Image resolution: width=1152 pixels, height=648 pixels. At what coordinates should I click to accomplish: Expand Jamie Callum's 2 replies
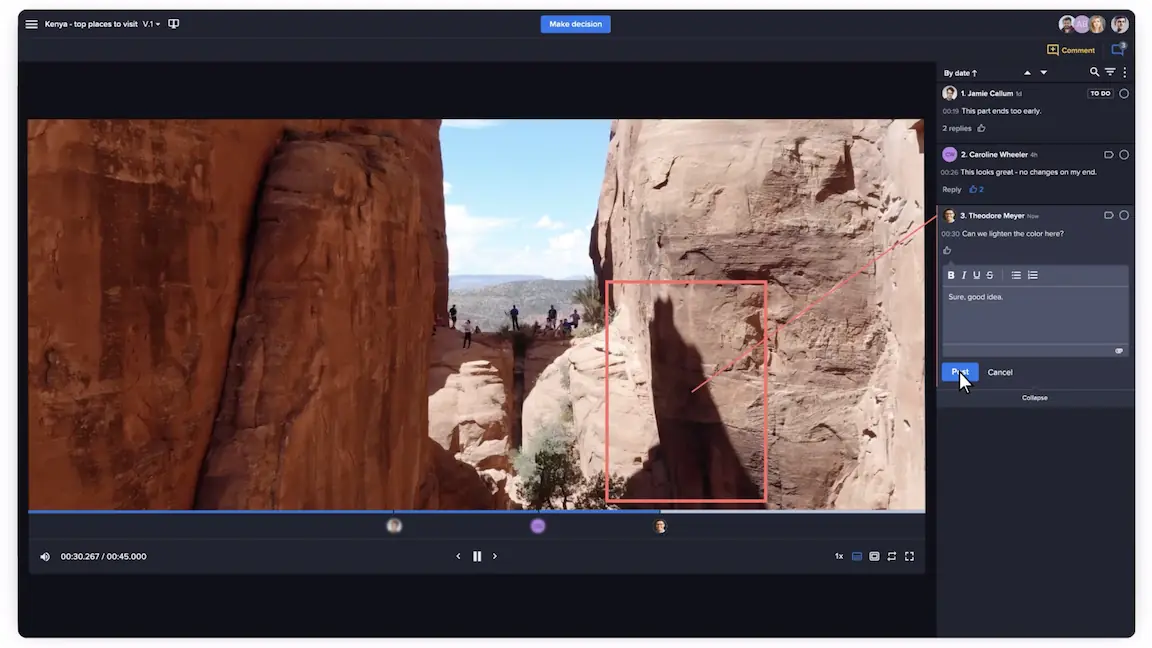[957, 128]
